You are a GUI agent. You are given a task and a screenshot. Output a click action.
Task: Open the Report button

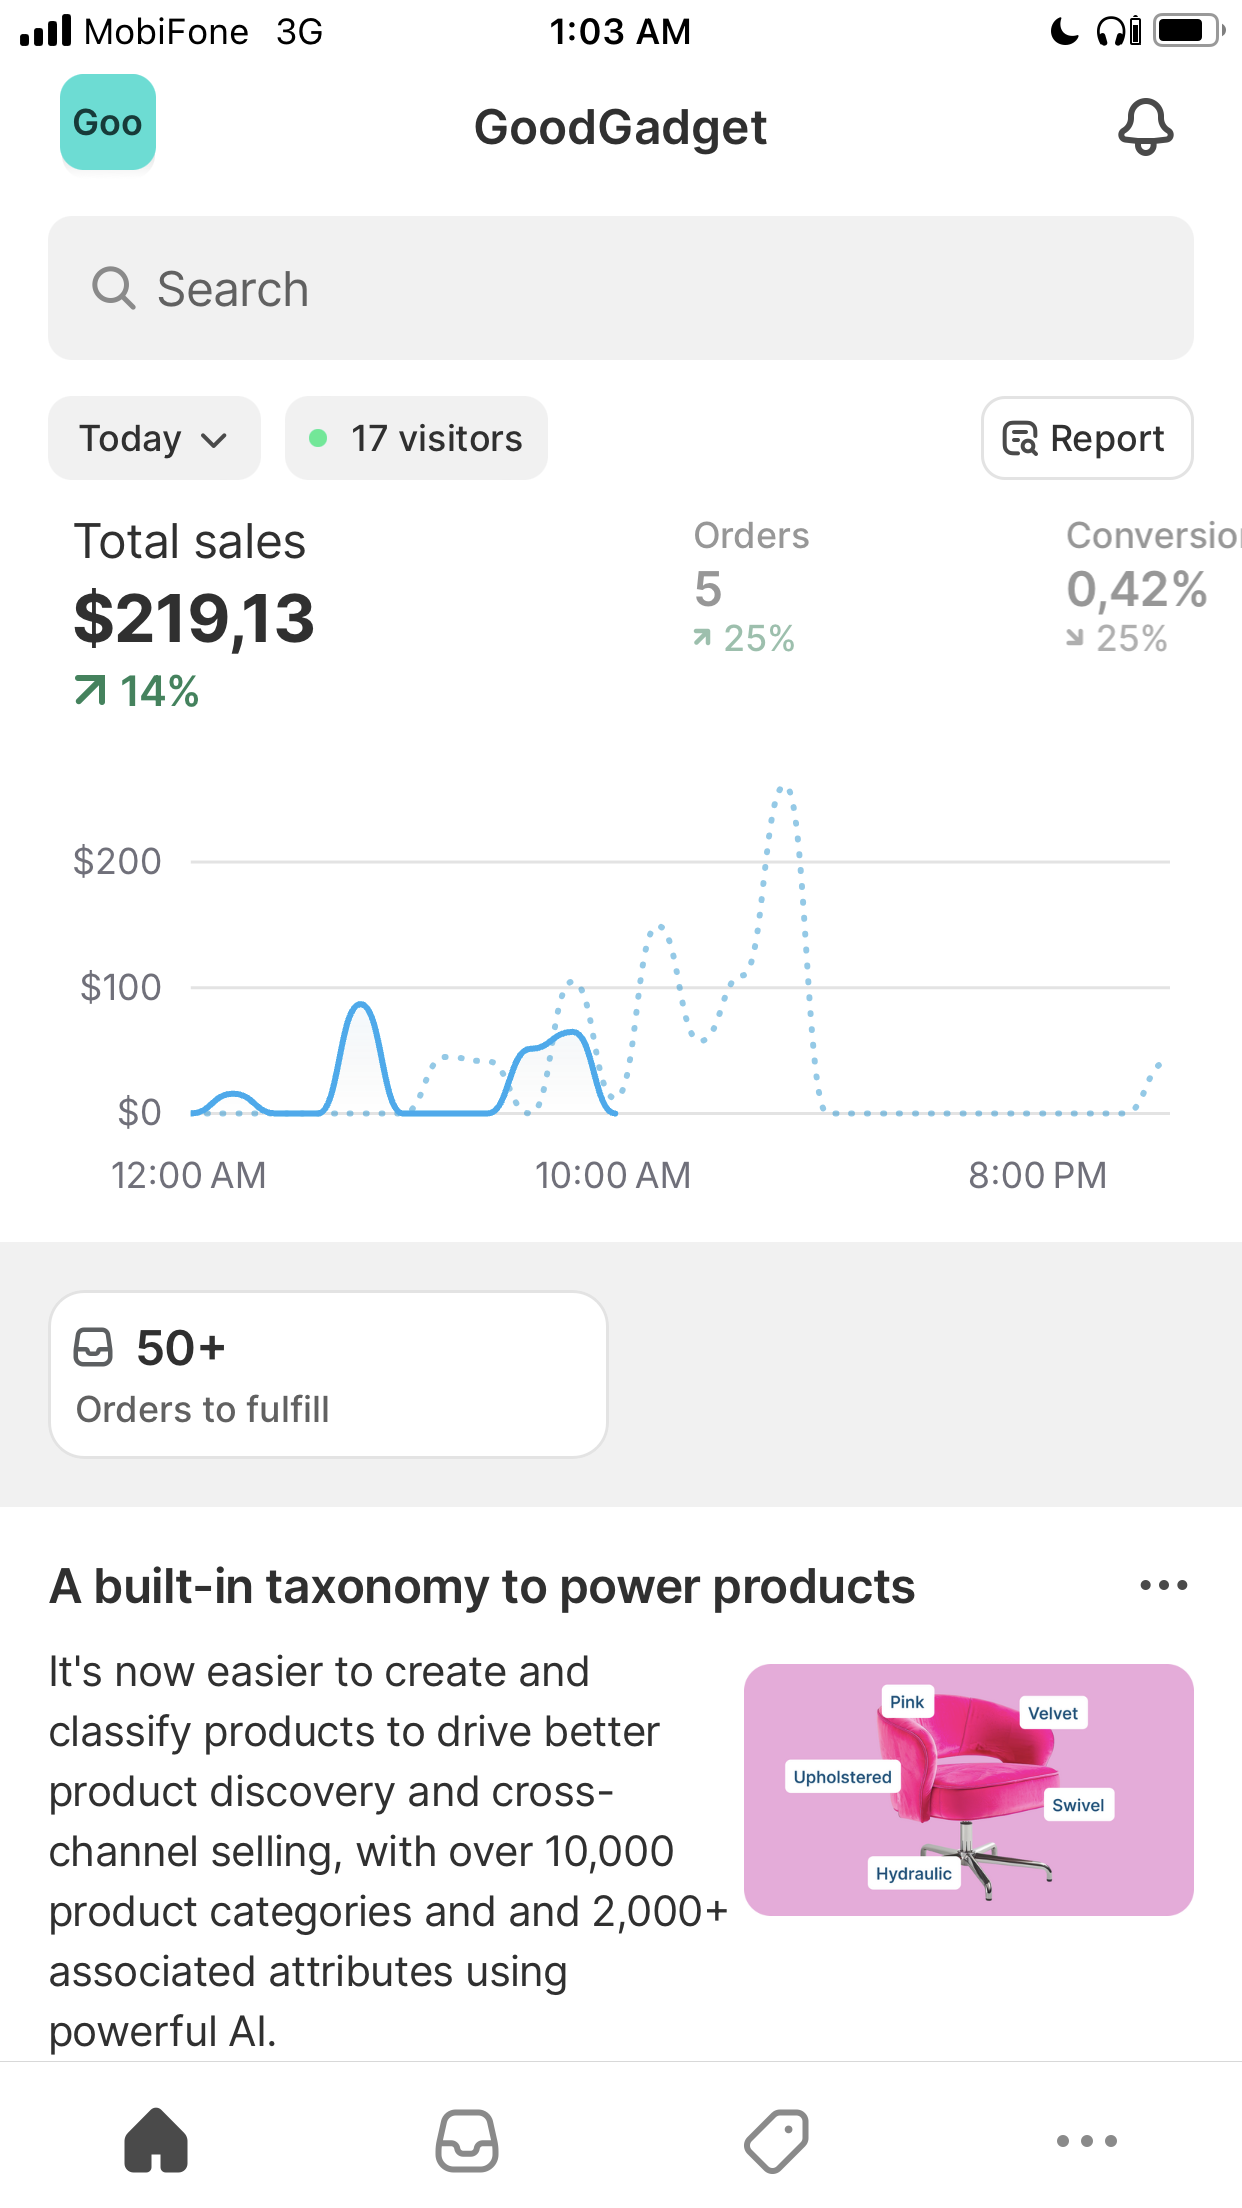pyautogui.click(x=1087, y=438)
